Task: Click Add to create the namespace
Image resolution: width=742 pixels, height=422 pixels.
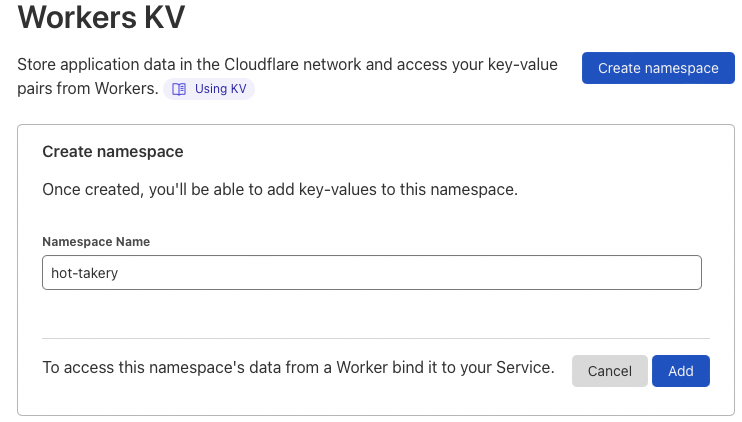Action: (x=680, y=371)
